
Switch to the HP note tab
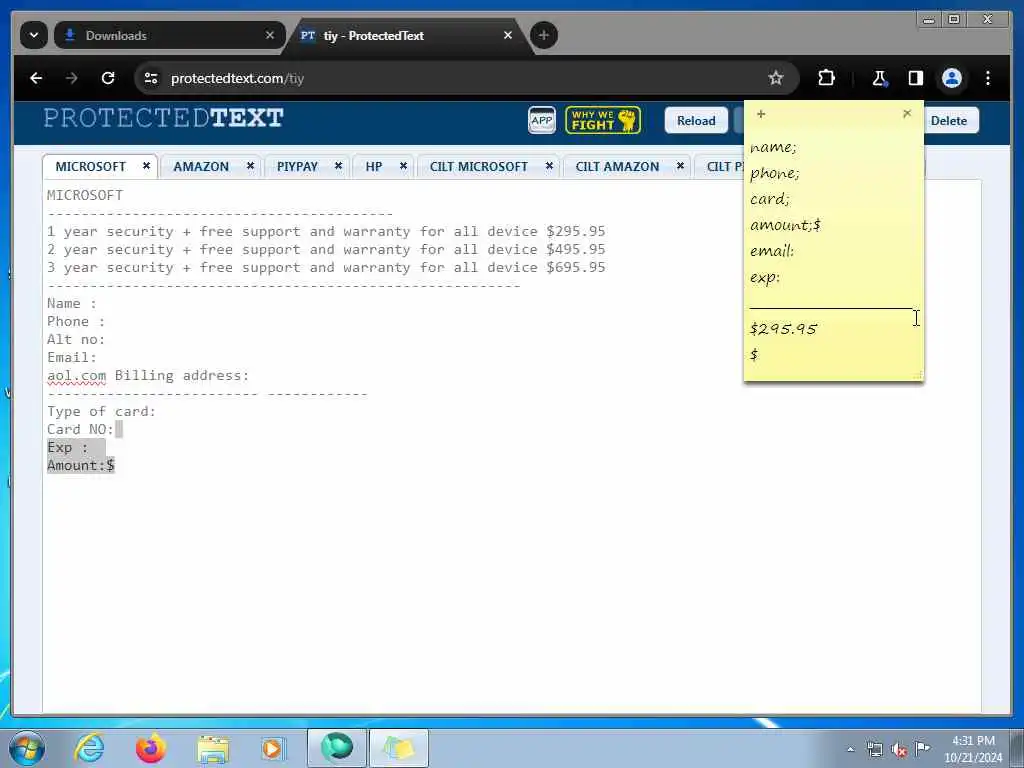pos(374,167)
